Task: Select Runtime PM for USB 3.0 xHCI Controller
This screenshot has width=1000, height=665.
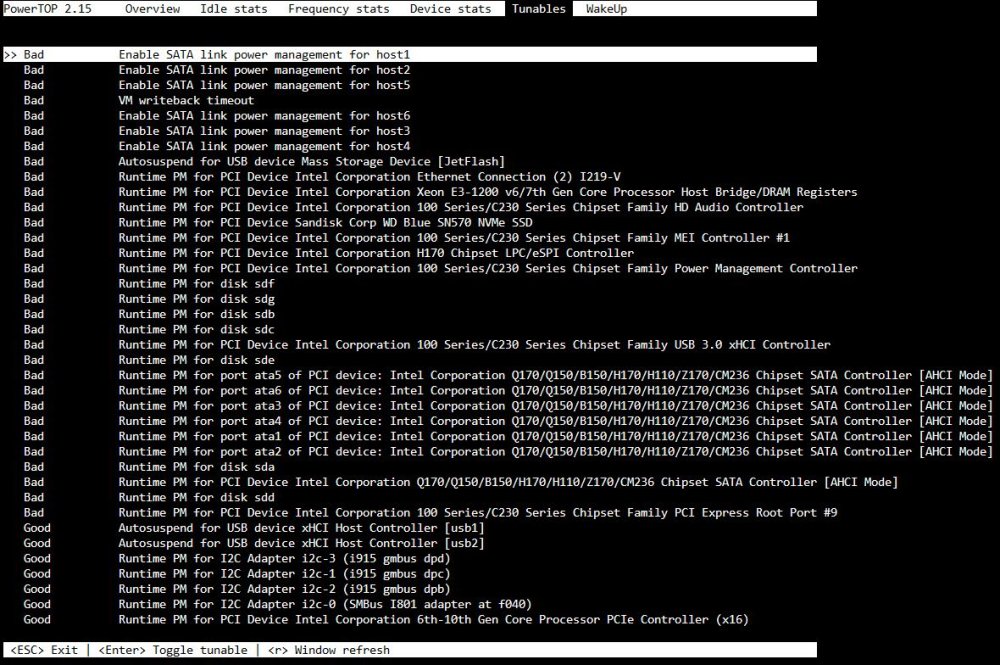Action: tap(427, 346)
